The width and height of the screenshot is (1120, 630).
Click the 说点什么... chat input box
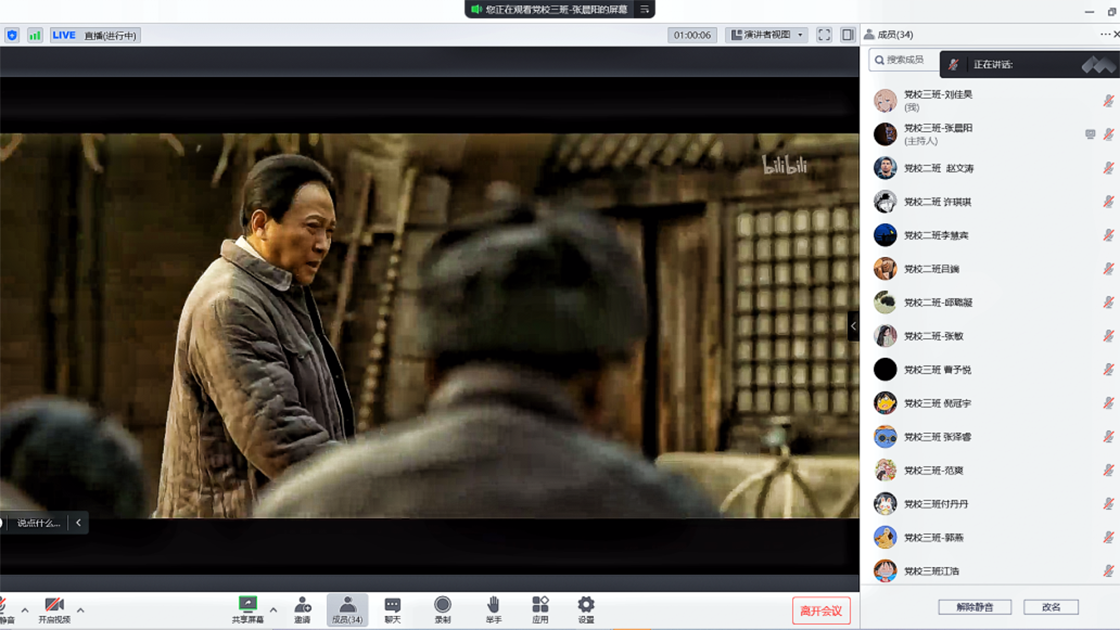(38, 523)
